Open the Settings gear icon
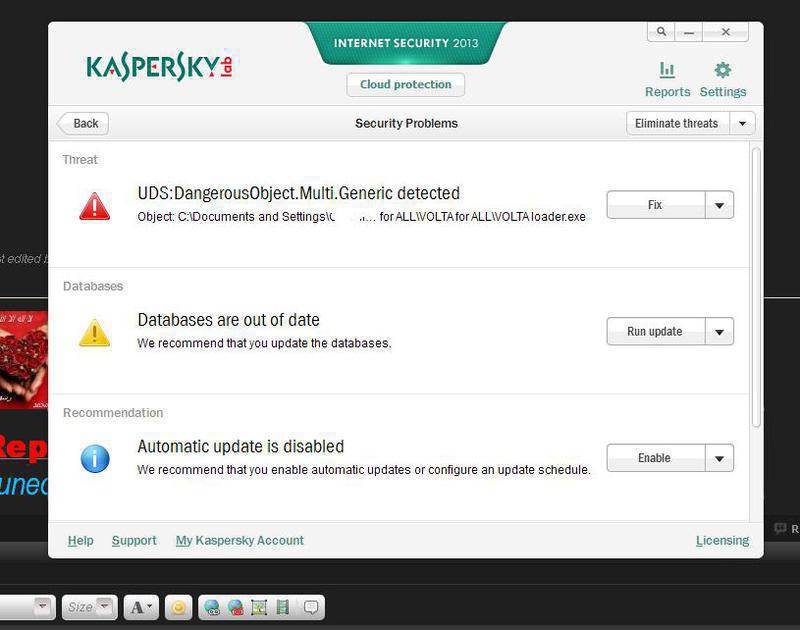800x630 pixels. [x=722, y=70]
